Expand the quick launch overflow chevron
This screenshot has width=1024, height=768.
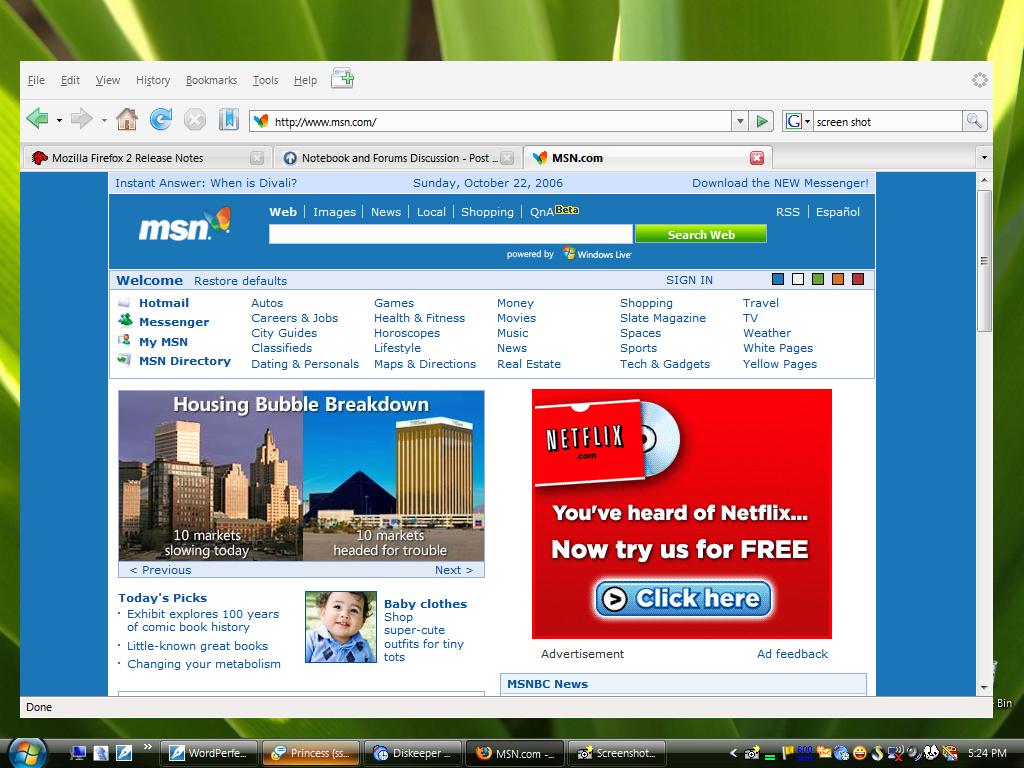pos(148,746)
